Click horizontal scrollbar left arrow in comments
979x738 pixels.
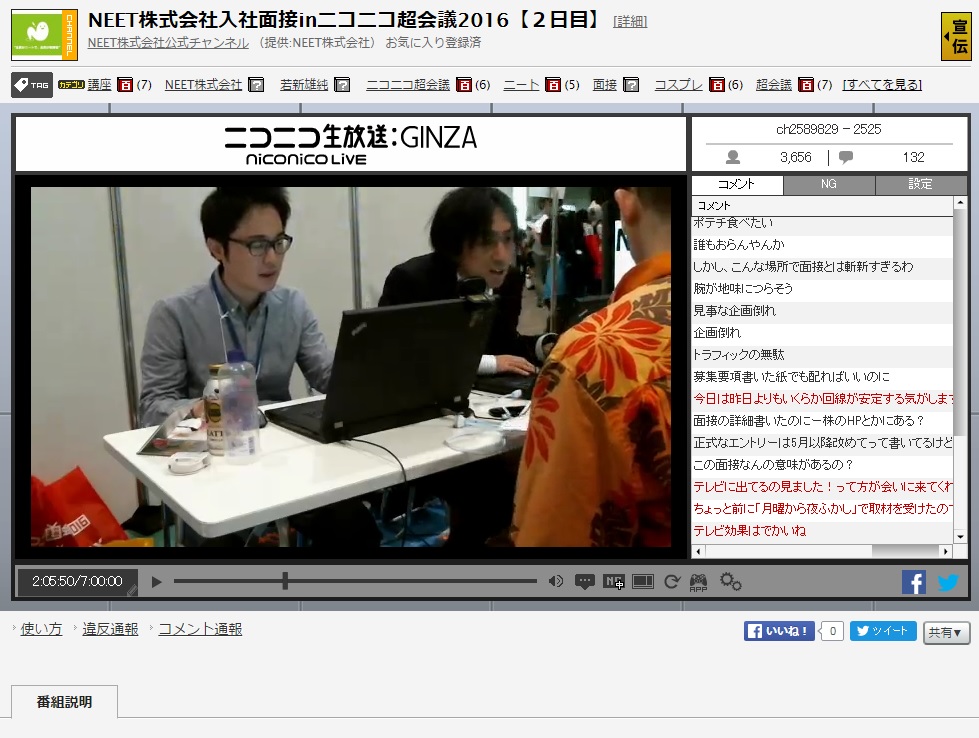[698, 551]
